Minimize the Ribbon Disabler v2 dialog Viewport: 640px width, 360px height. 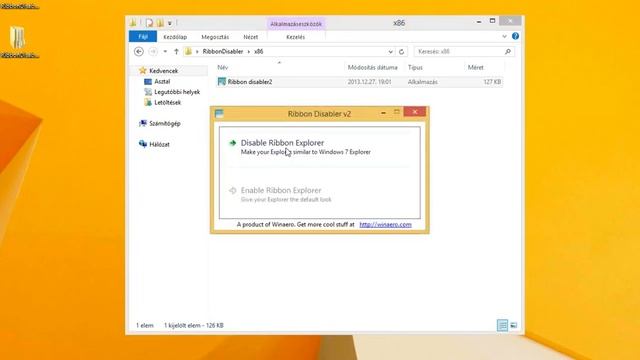pyautogui.click(x=383, y=112)
